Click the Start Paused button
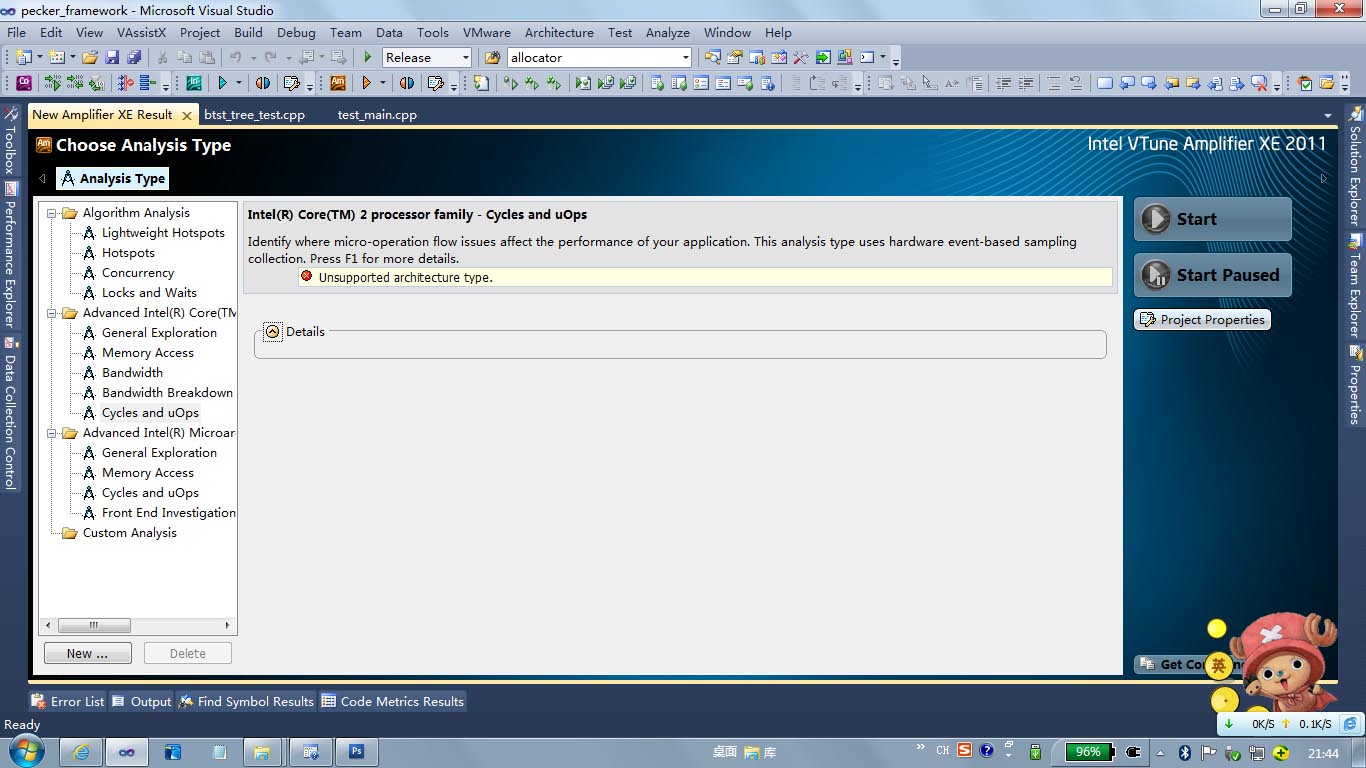The image size is (1366, 768). (x=1212, y=275)
